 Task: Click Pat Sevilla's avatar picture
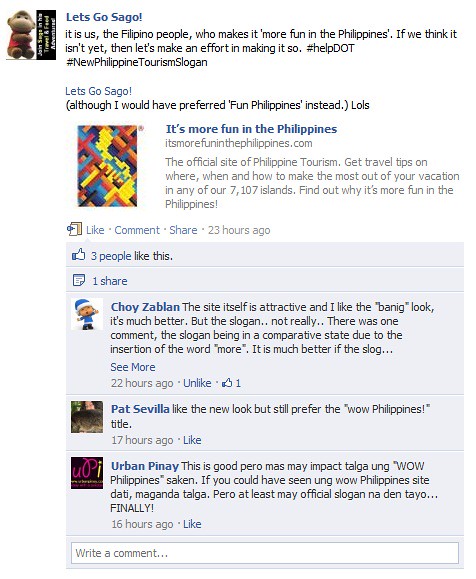[x=87, y=417]
